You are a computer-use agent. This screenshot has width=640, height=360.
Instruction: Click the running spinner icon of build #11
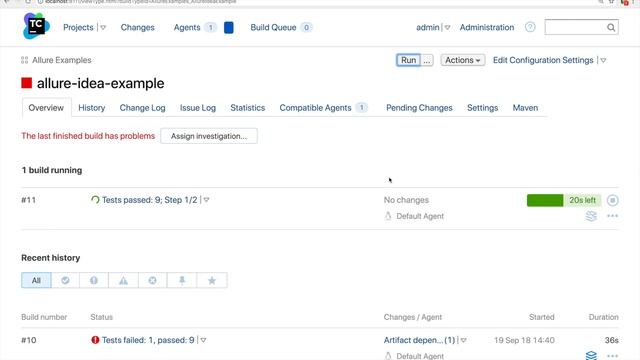coord(95,200)
